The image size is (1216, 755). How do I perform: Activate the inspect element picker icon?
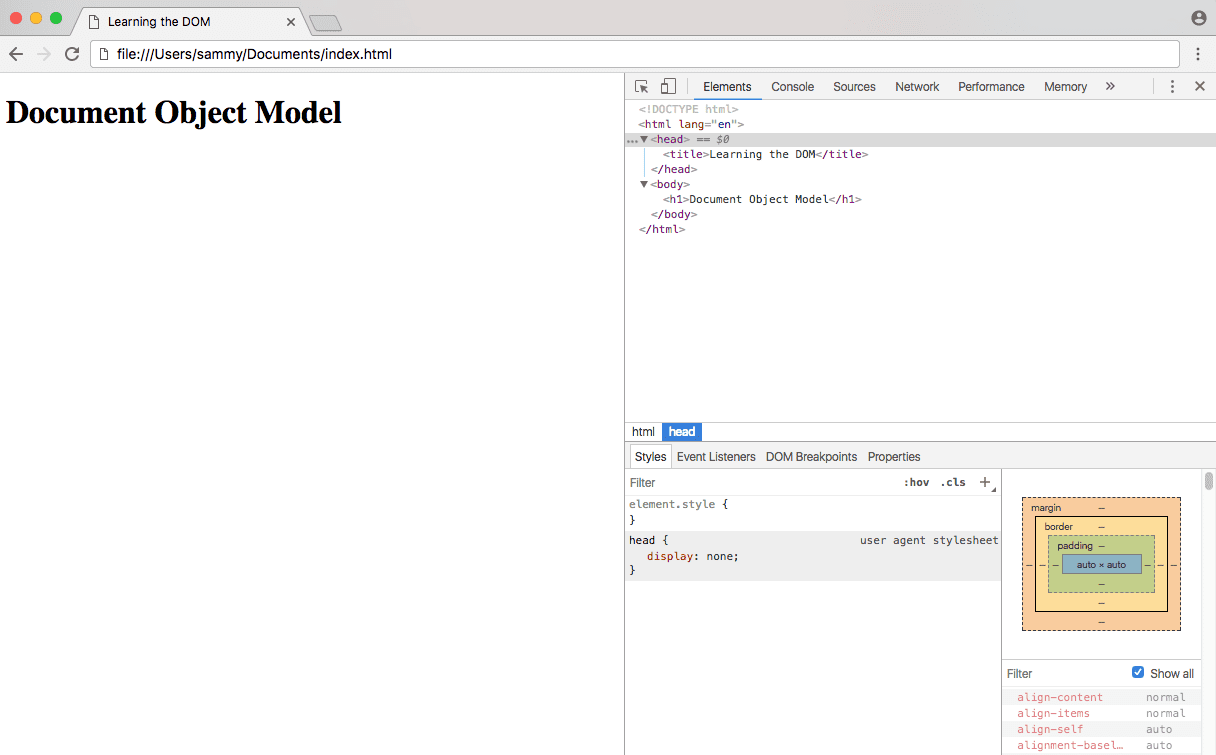point(642,87)
